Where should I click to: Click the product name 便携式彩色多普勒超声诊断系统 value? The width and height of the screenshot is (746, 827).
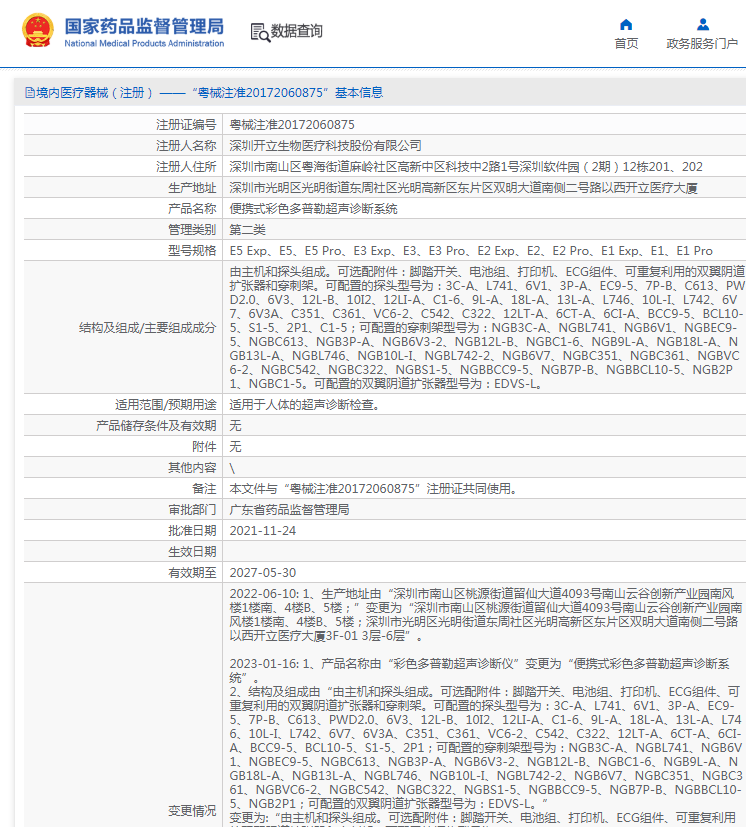point(314,209)
